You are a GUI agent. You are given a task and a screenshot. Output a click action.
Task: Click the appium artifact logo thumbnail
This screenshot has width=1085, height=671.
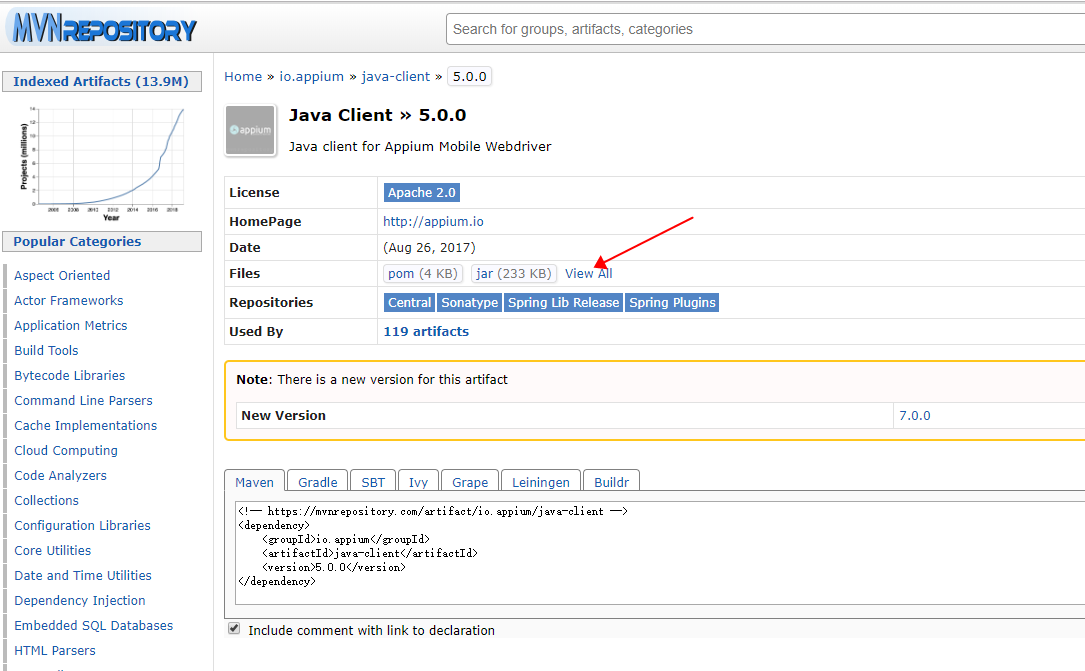tap(250, 130)
